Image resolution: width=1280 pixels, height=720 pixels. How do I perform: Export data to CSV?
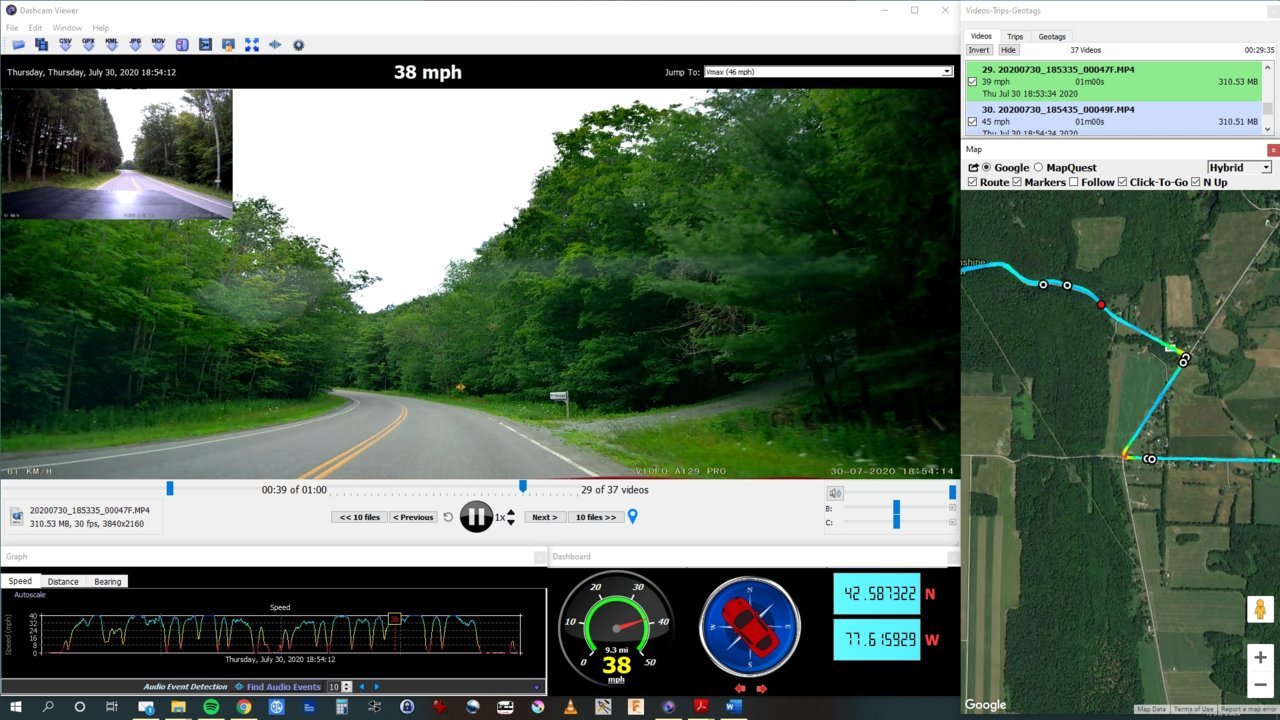tap(65, 44)
